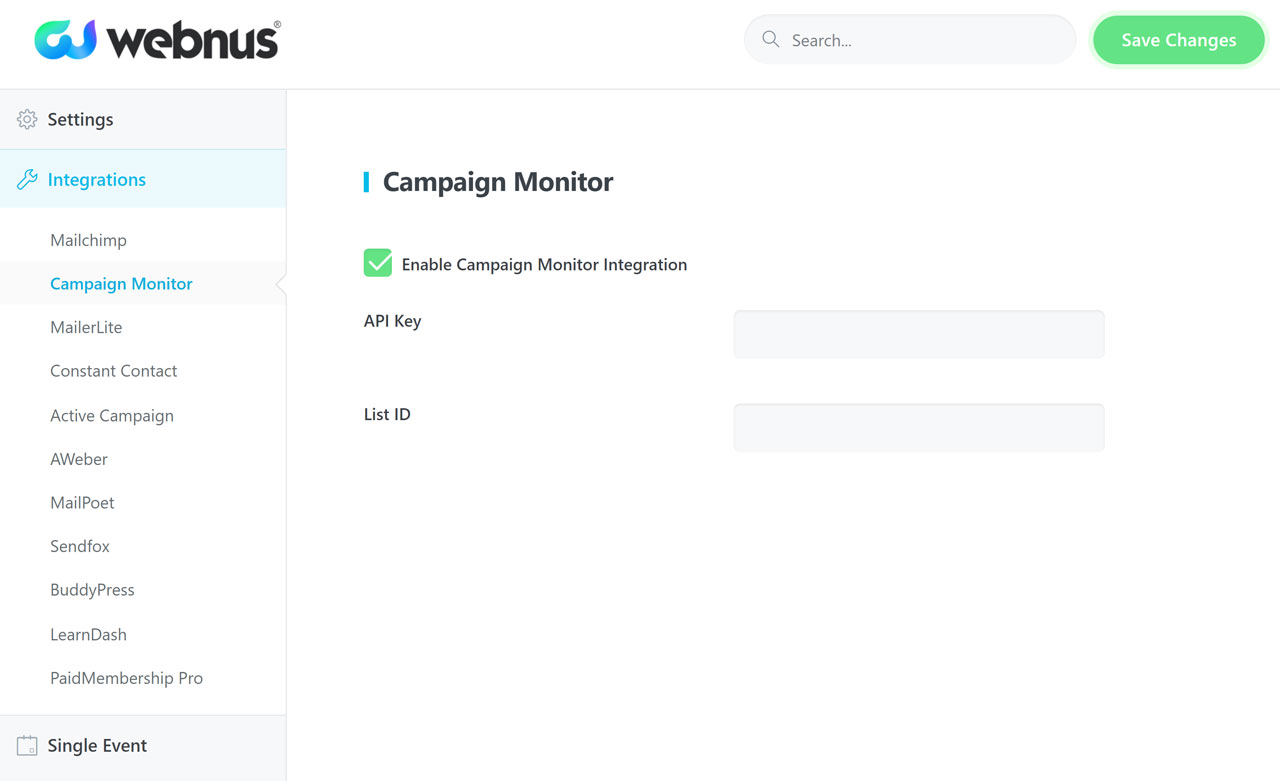
Task: Open the Settings menu section
Action: coord(143,119)
